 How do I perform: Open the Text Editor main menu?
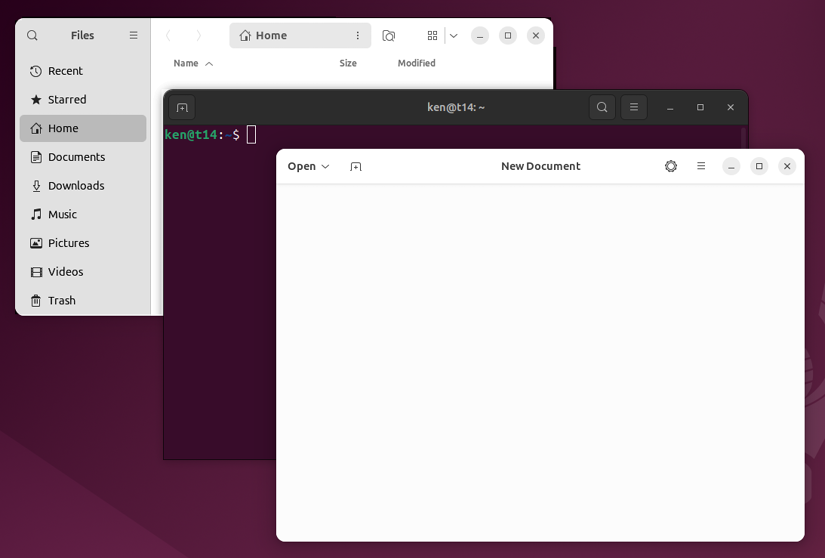(701, 166)
